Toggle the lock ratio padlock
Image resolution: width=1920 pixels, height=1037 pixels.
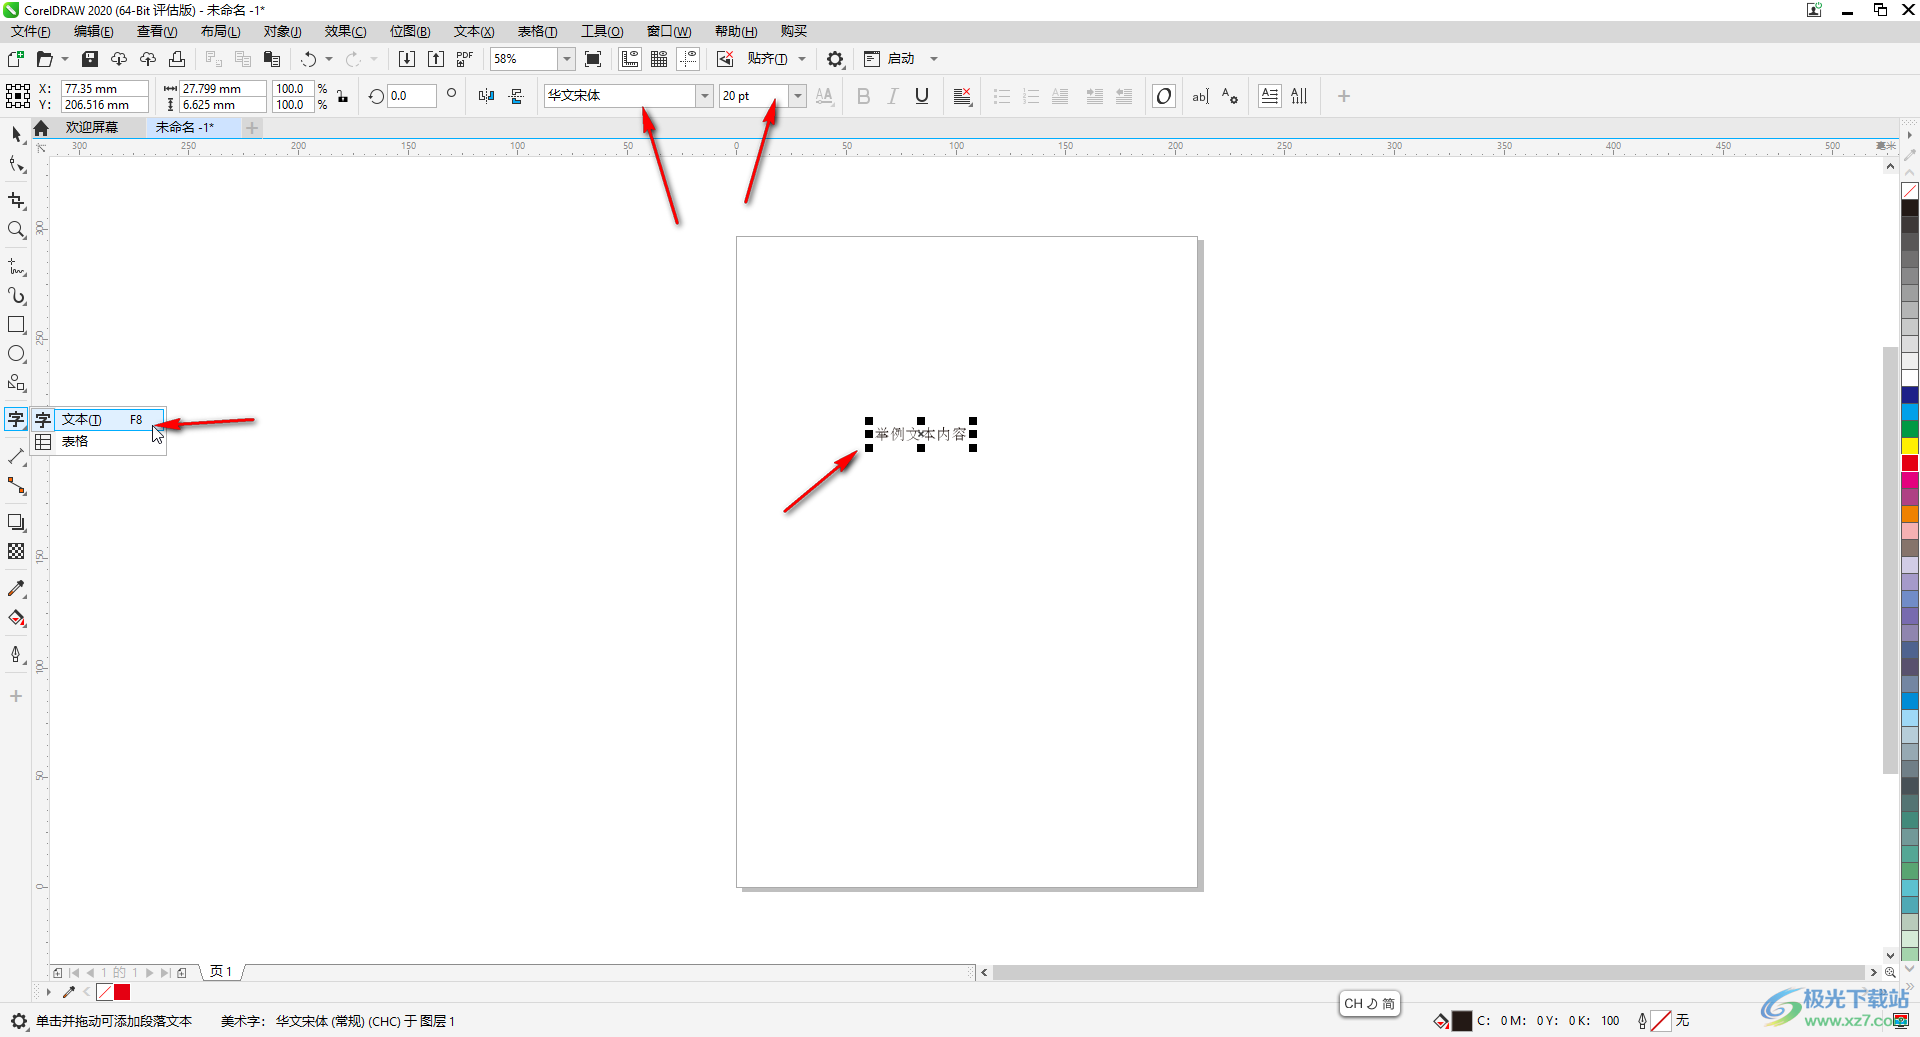pos(343,96)
